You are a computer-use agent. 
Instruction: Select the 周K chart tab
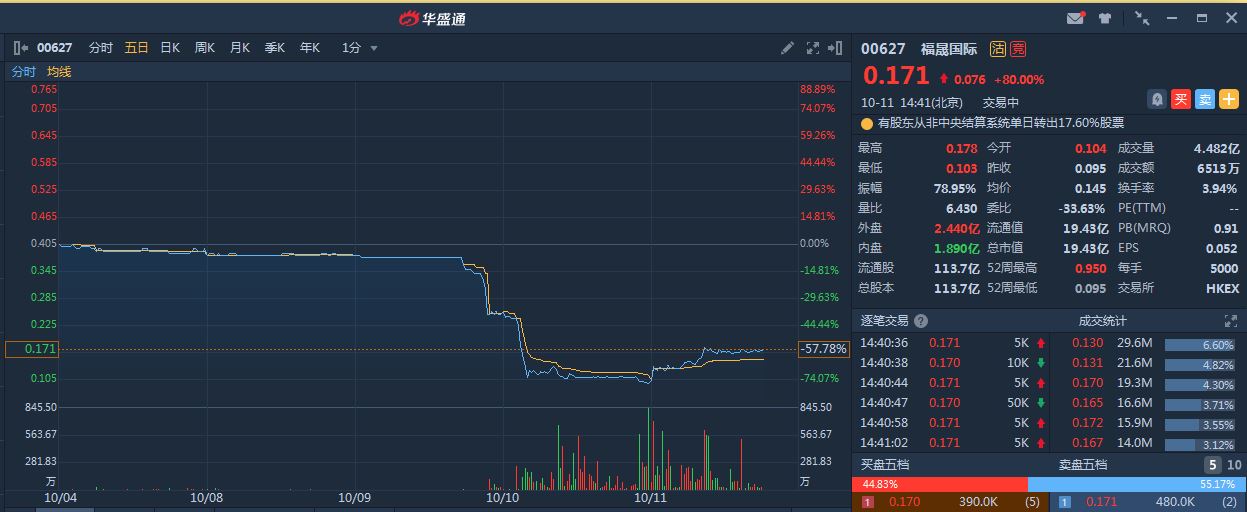[x=204, y=47]
